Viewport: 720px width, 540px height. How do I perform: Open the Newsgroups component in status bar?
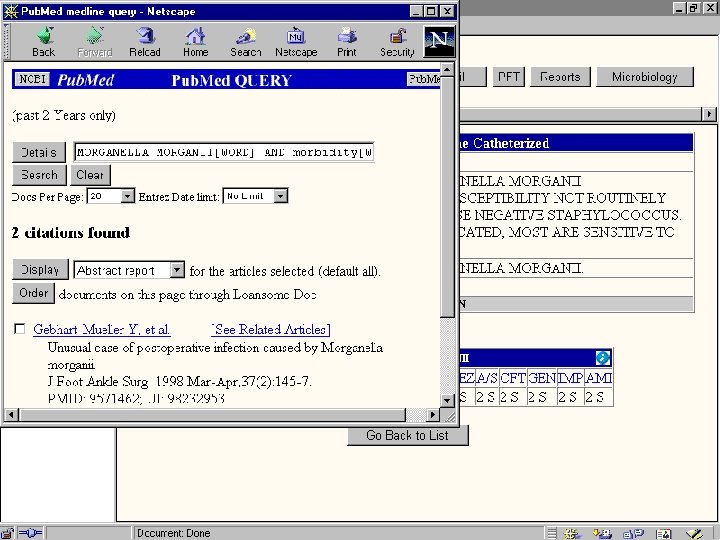(x=633, y=534)
